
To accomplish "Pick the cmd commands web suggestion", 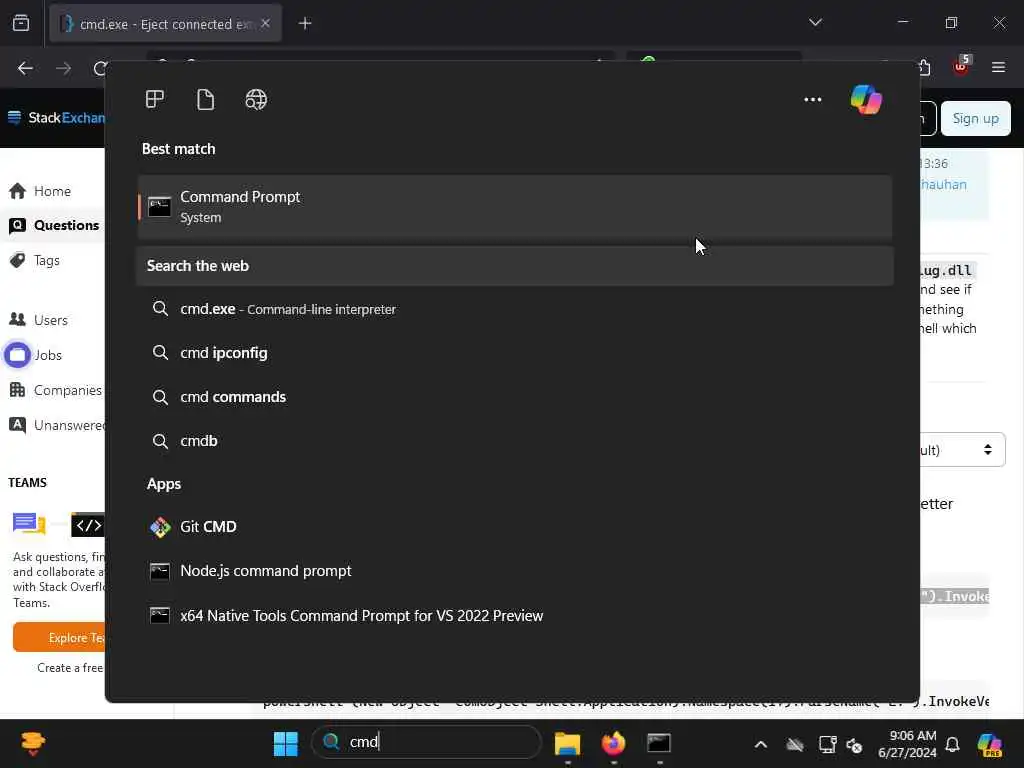I will click(x=515, y=397).
